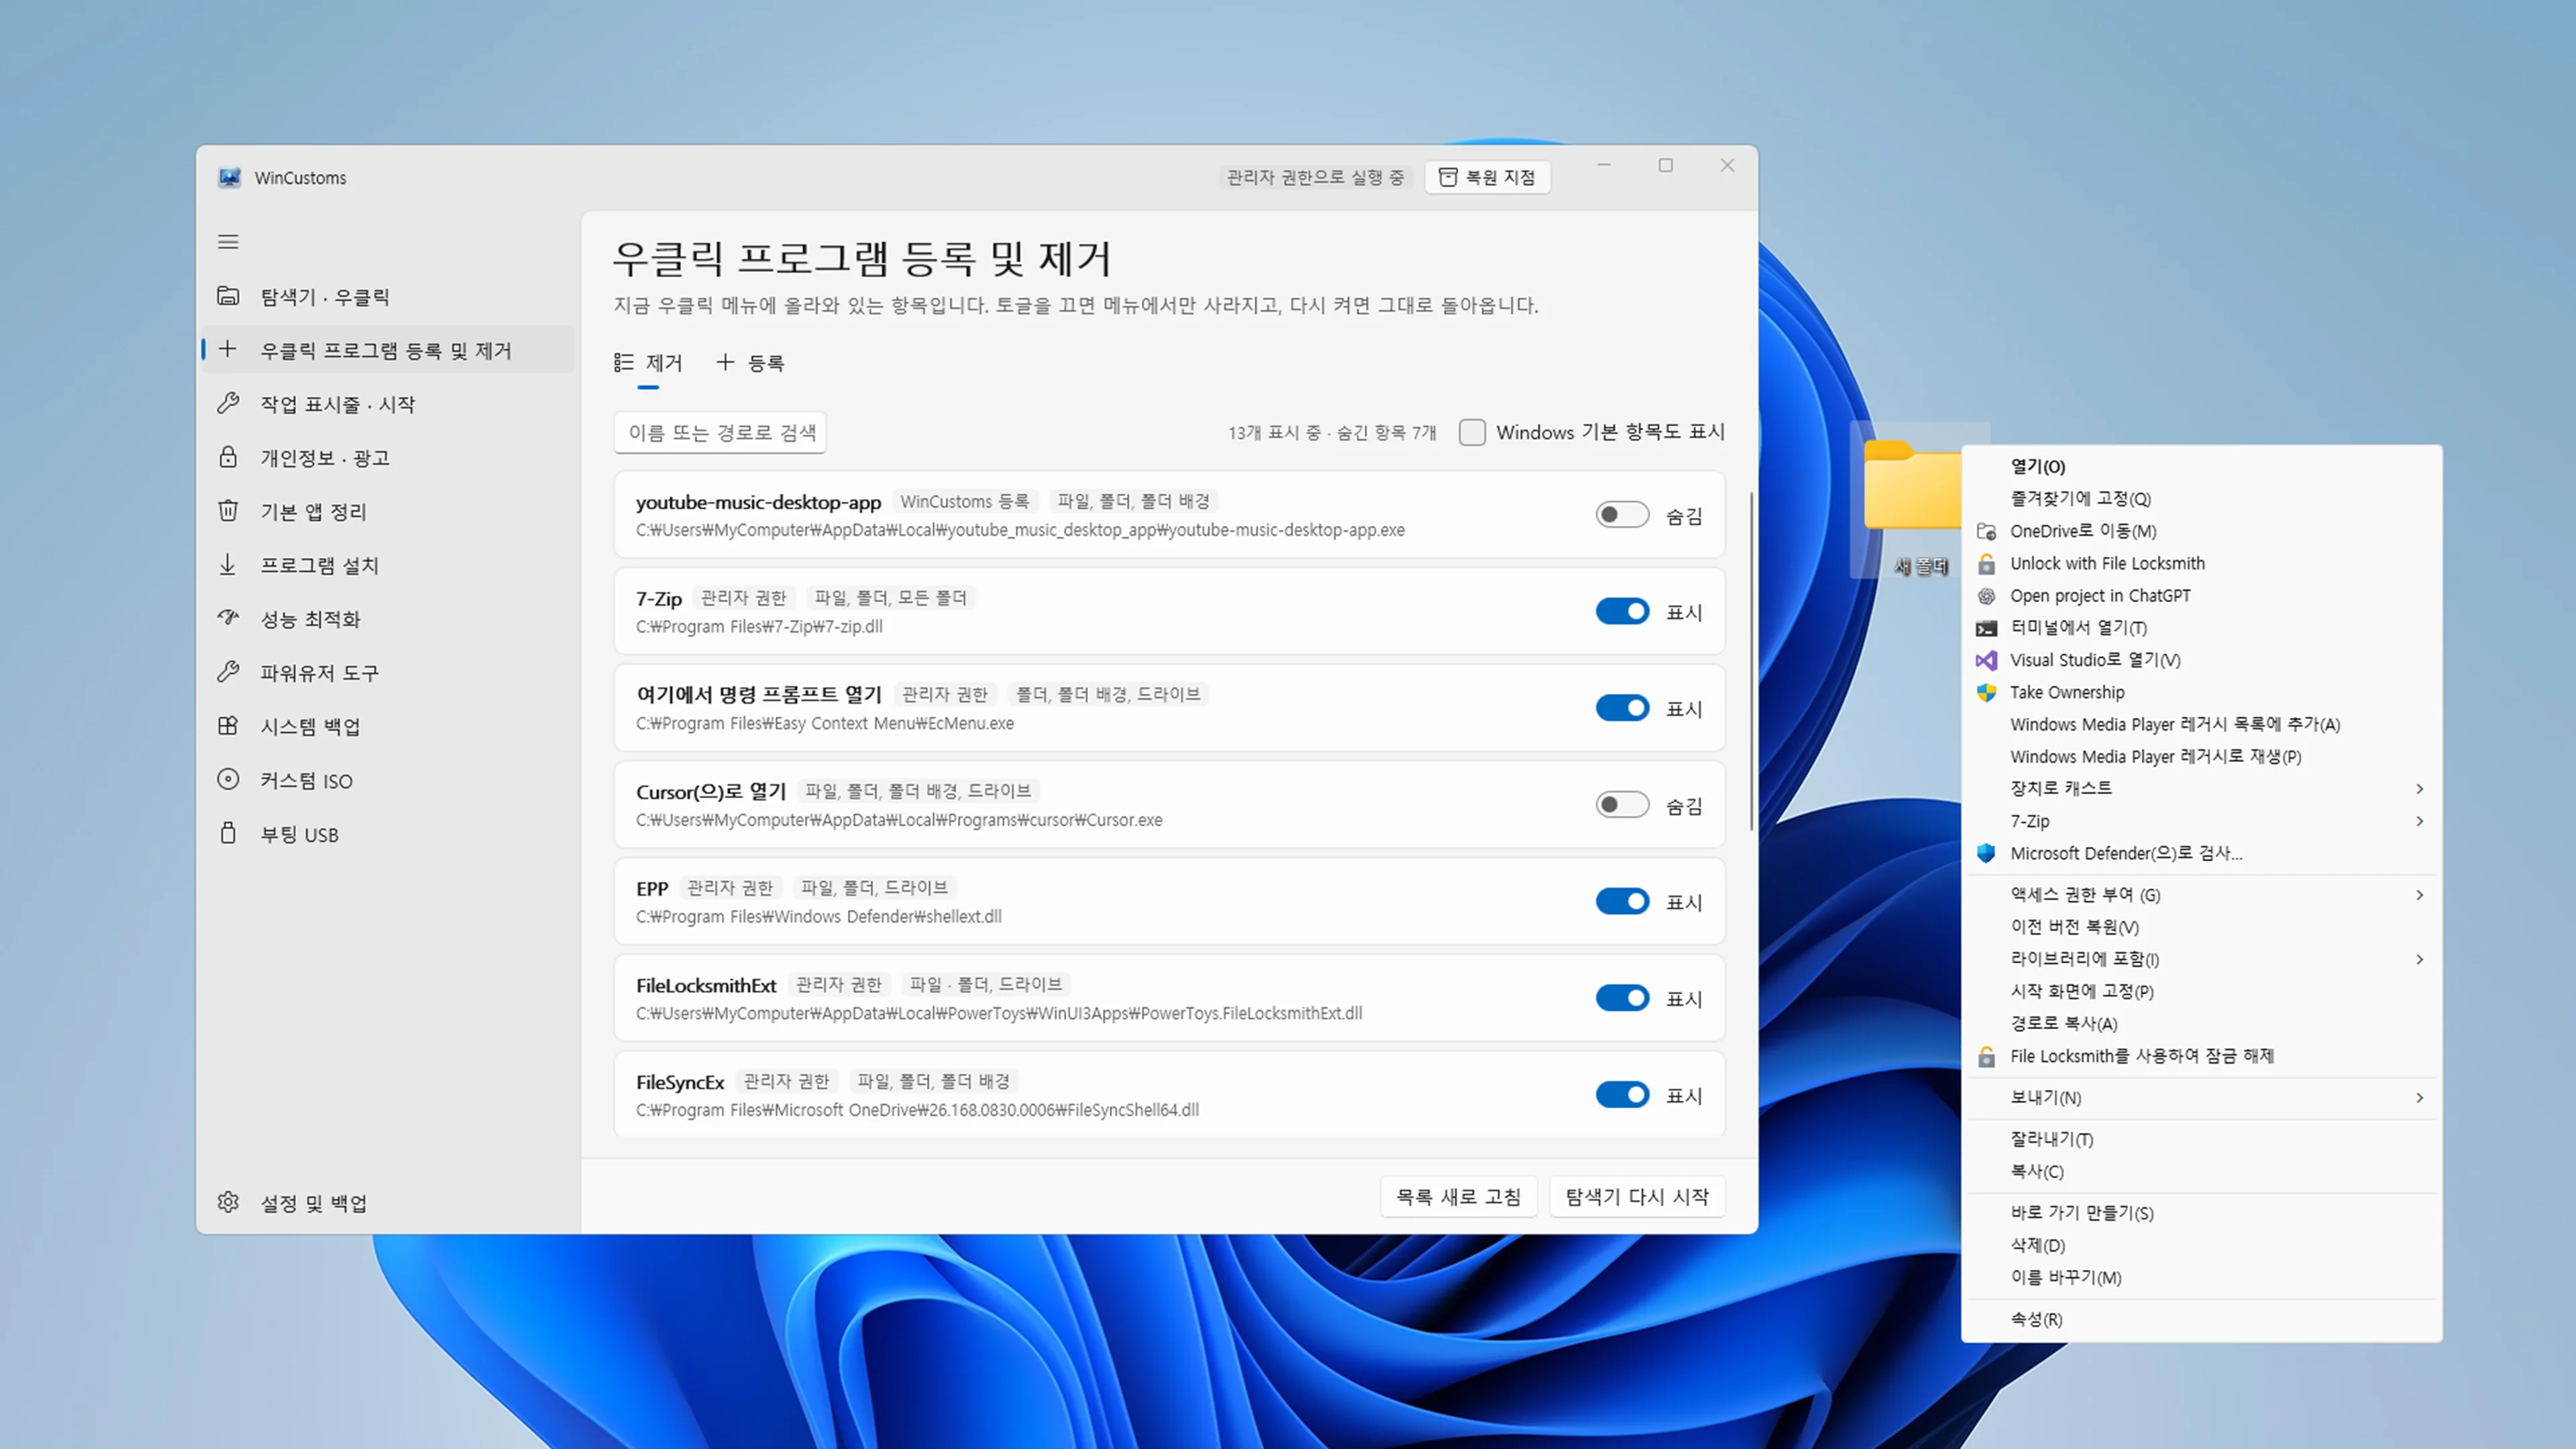Click the 복원 지점 button

point(1487,177)
